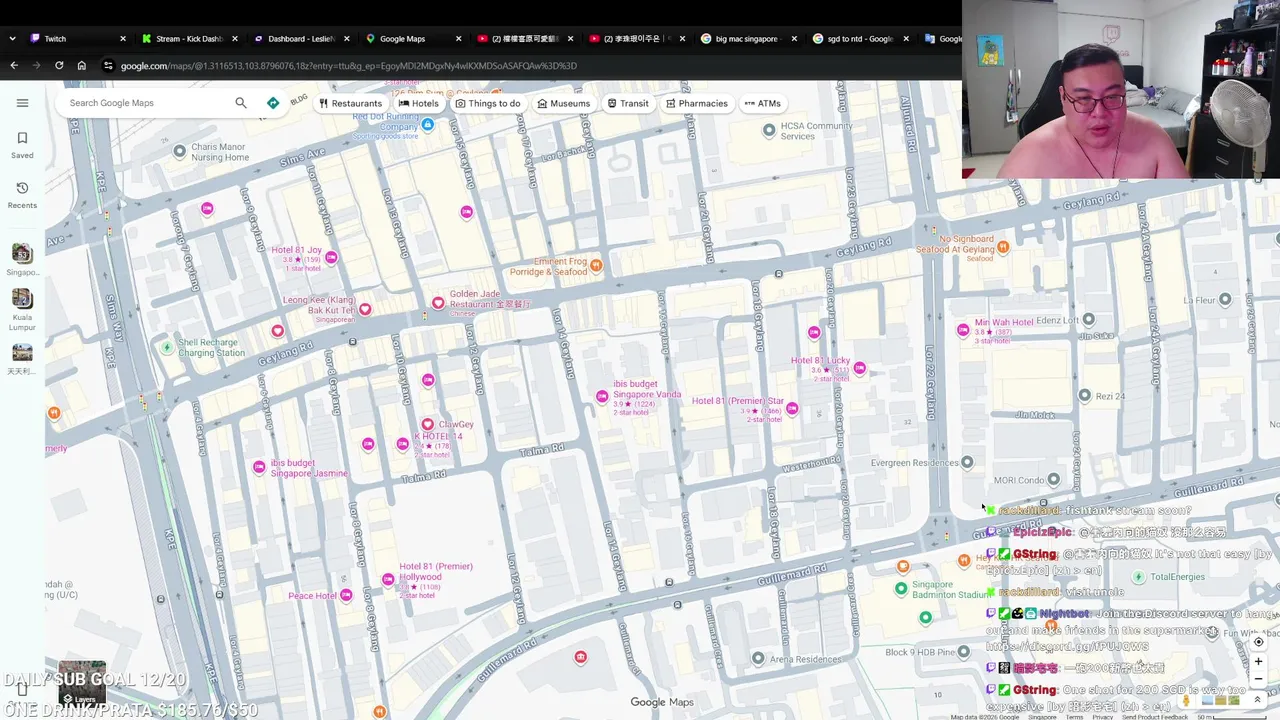Click the Peace Hotel pin

click(346, 595)
